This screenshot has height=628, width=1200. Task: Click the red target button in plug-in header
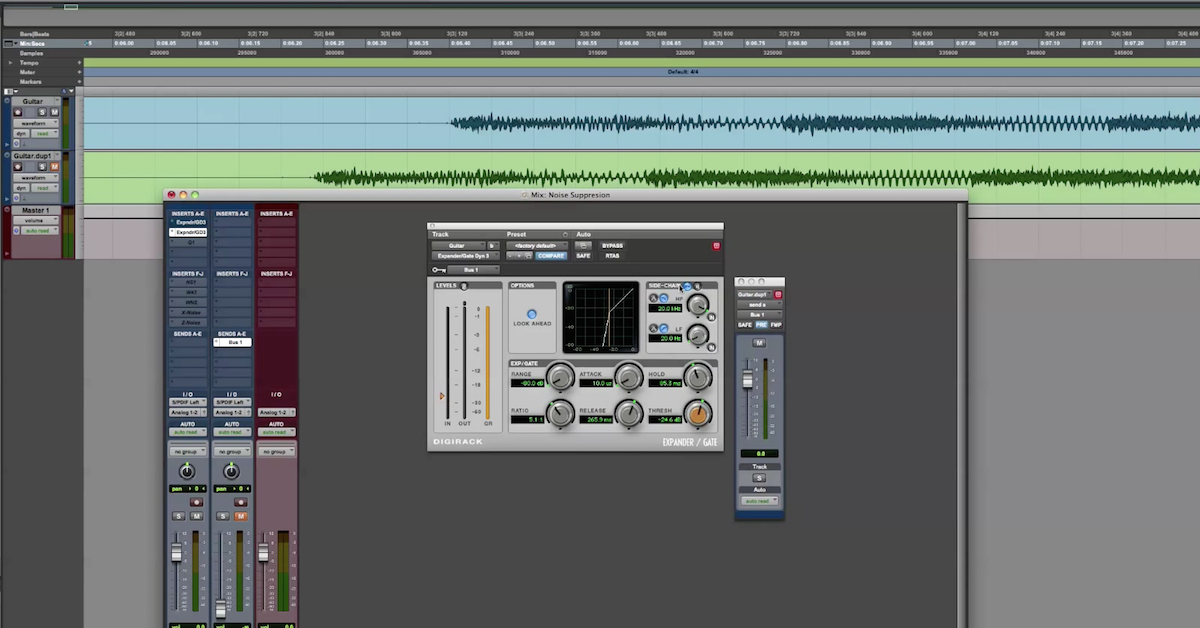tap(716, 245)
